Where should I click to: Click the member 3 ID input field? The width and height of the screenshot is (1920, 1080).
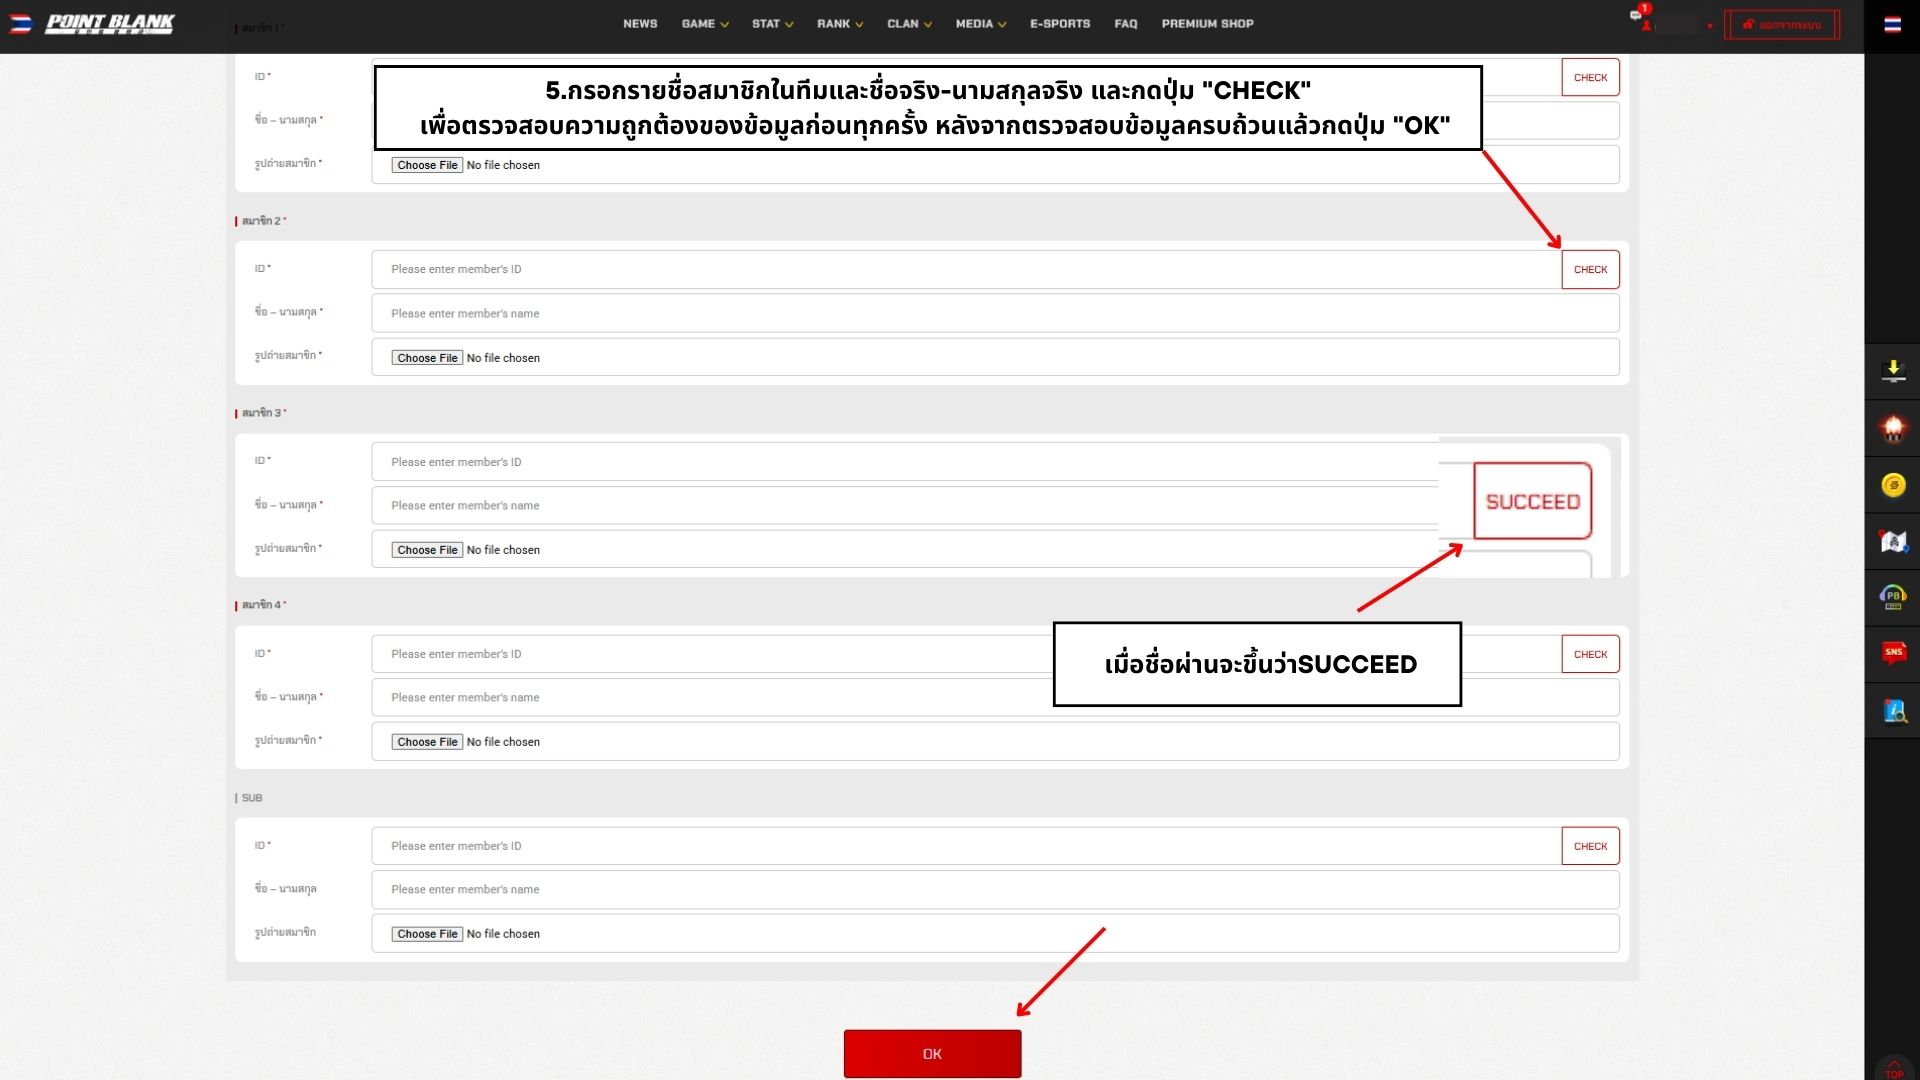coord(900,462)
